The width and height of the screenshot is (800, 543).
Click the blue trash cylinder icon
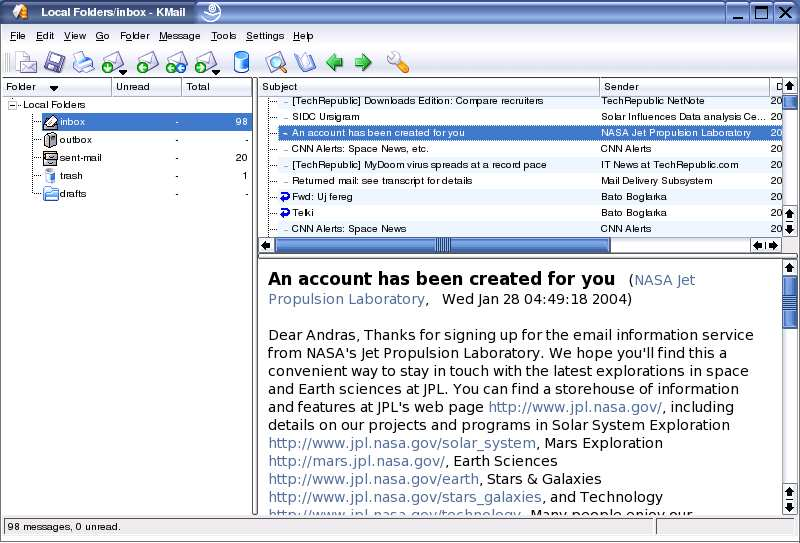(241, 62)
